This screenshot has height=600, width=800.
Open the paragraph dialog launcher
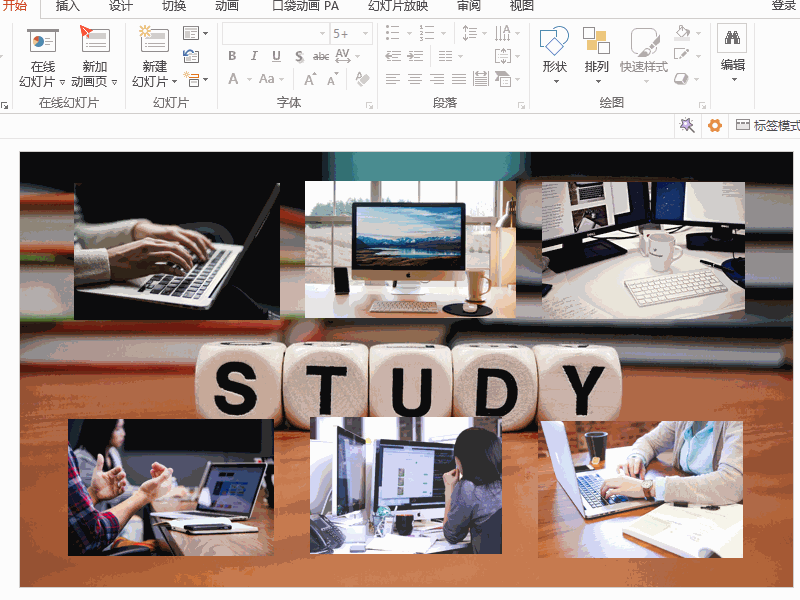click(x=521, y=106)
